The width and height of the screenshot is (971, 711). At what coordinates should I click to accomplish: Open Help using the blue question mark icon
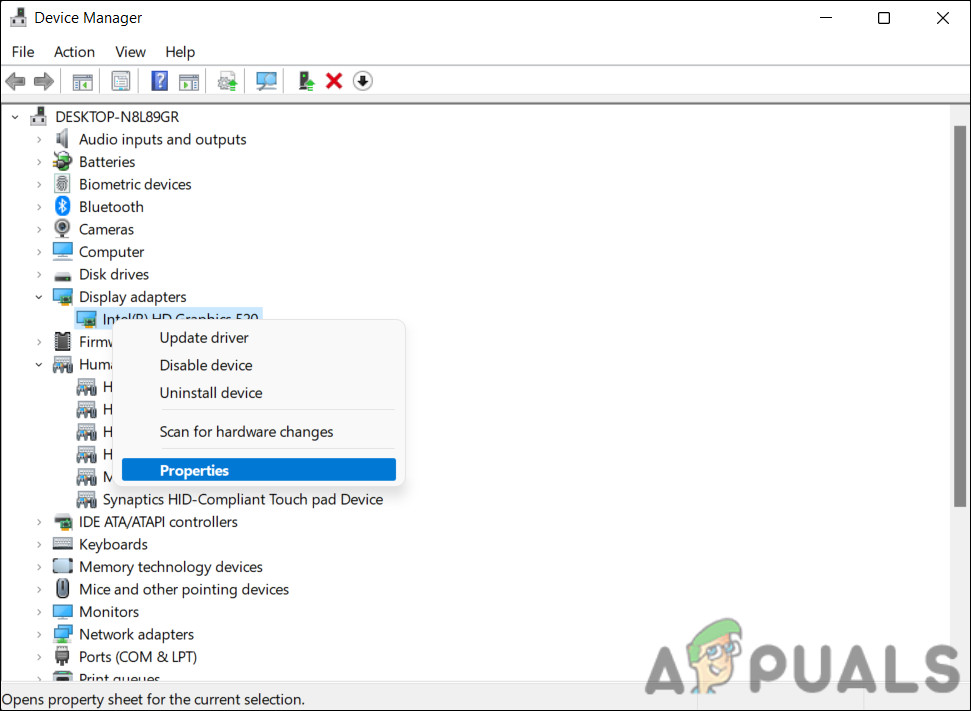point(159,81)
